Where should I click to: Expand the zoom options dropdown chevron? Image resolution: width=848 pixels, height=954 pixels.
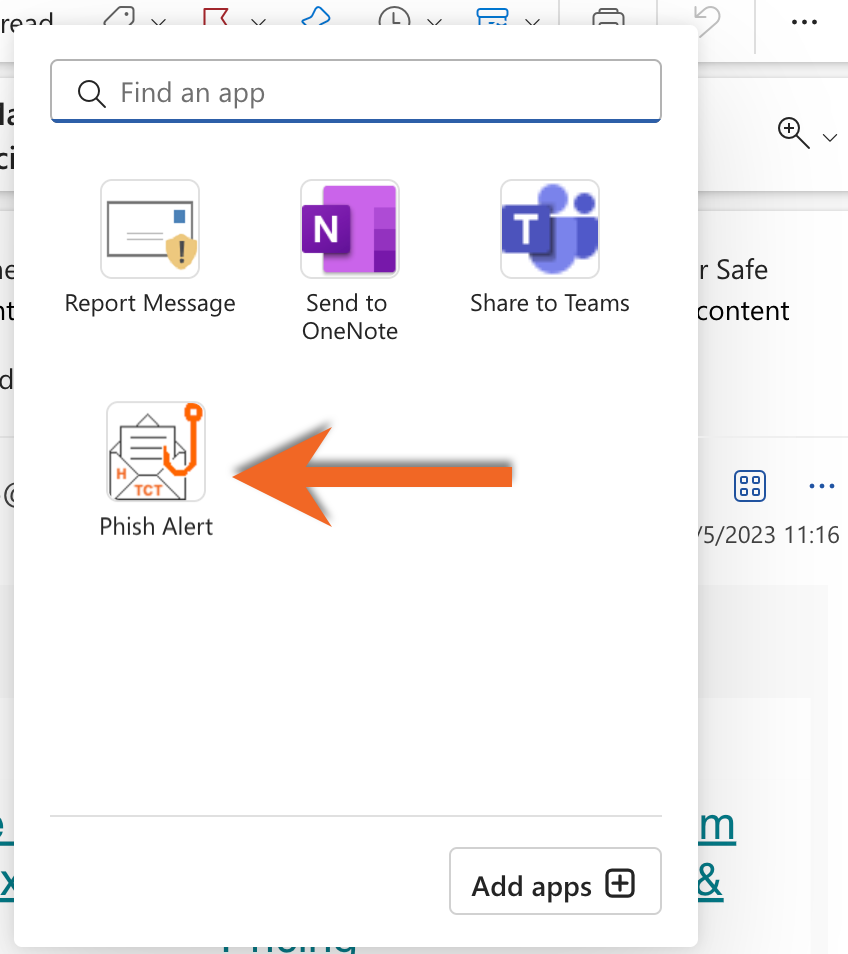pyautogui.click(x=829, y=137)
